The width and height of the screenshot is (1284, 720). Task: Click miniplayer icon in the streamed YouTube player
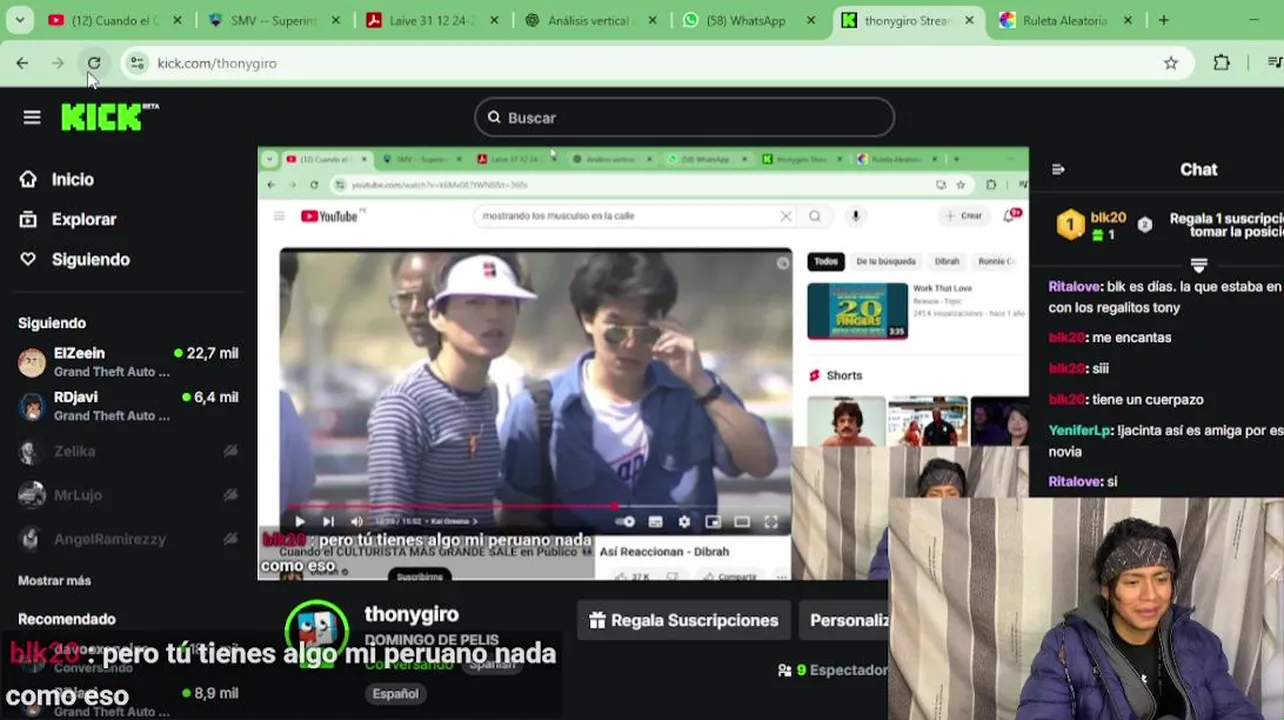(x=713, y=521)
